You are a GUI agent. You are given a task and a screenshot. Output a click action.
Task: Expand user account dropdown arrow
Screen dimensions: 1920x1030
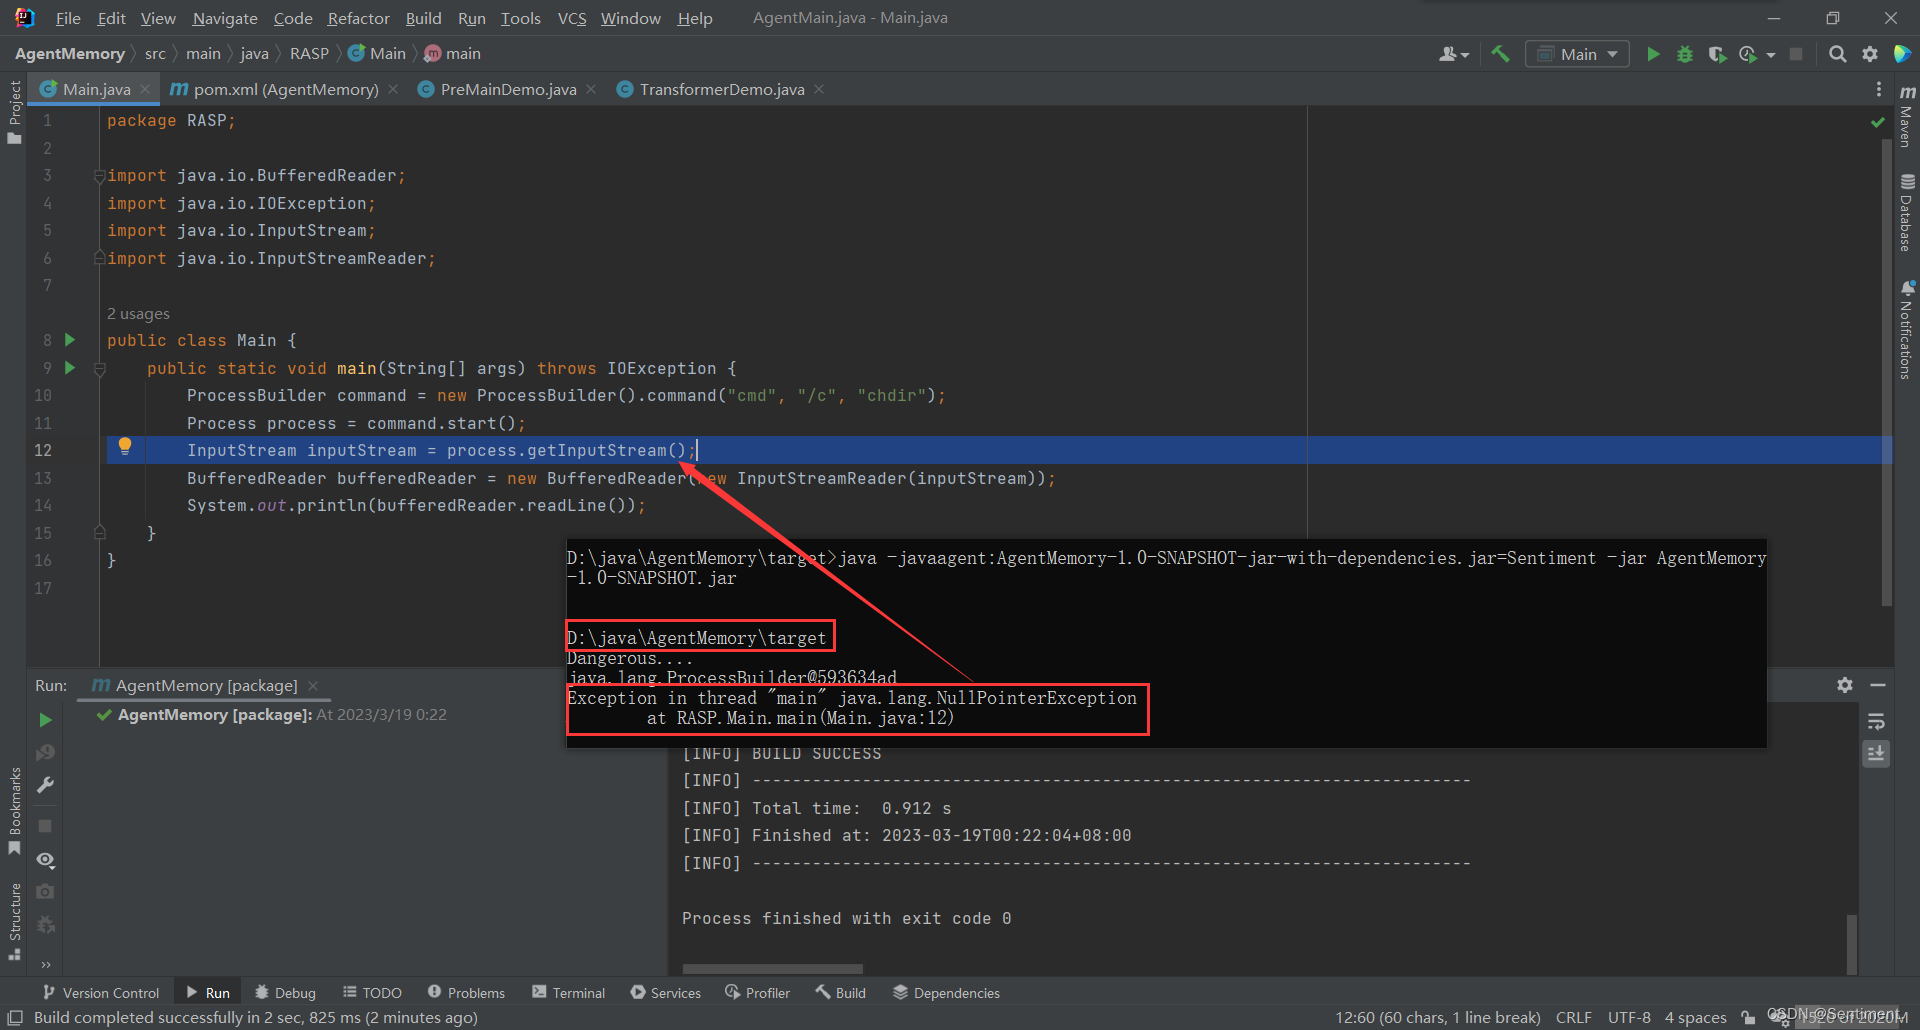pos(1465,55)
